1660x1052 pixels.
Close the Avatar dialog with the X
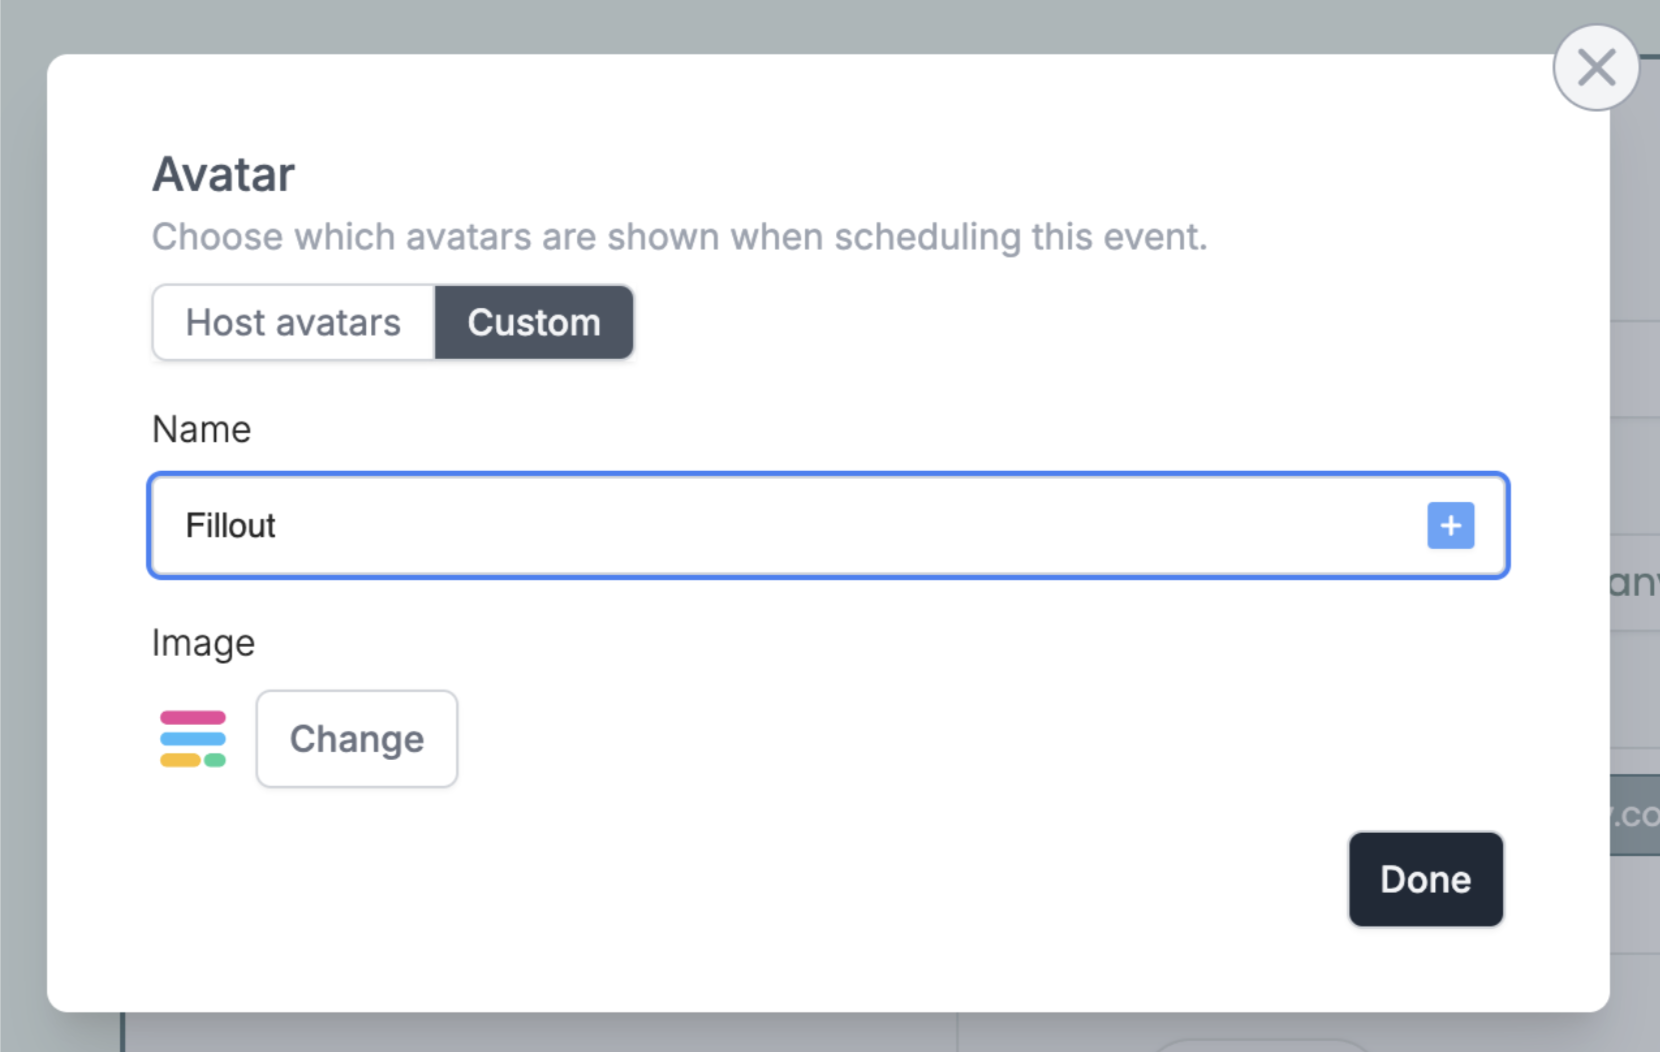point(1596,68)
